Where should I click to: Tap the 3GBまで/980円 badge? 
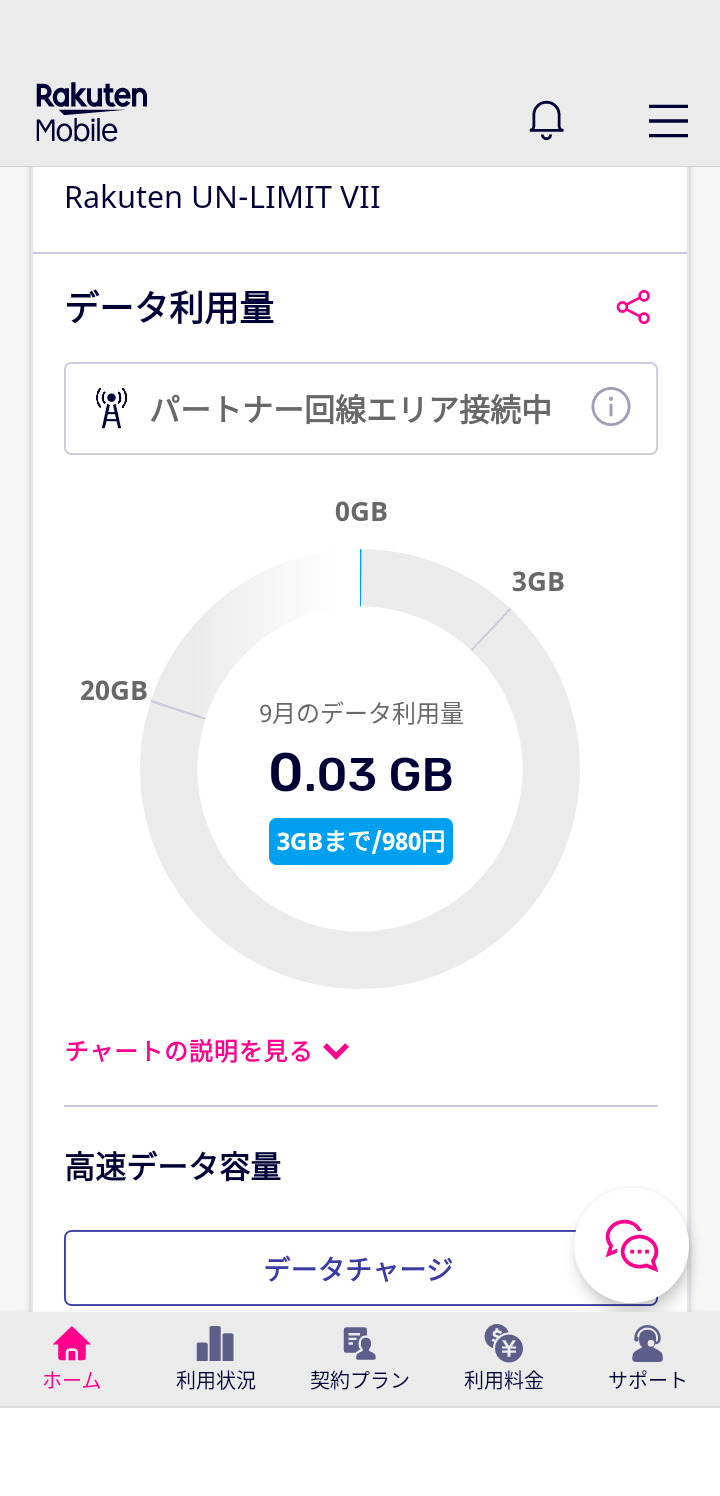[360, 841]
